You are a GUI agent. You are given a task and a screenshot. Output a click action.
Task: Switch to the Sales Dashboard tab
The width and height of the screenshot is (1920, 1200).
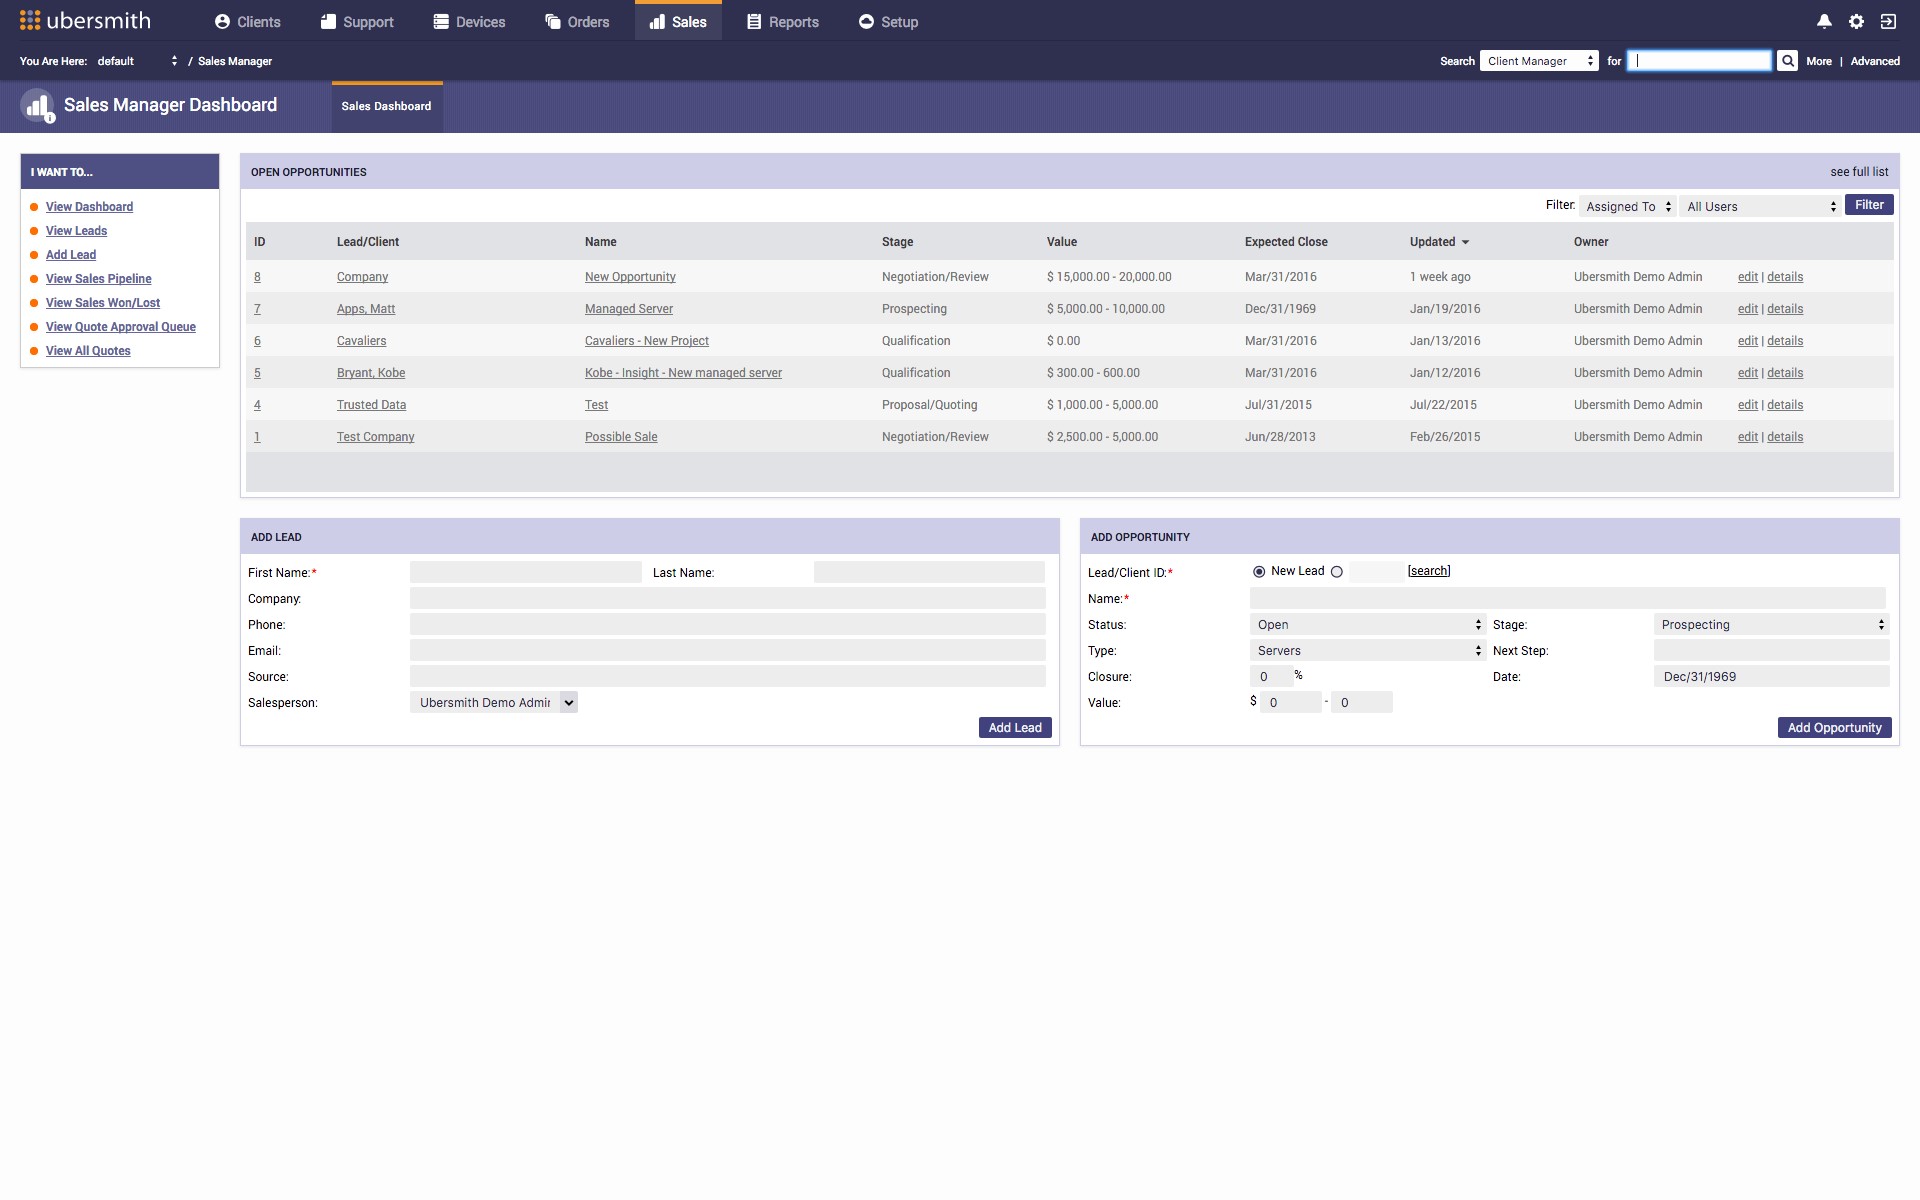pyautogui.click(x=386, y=106)
